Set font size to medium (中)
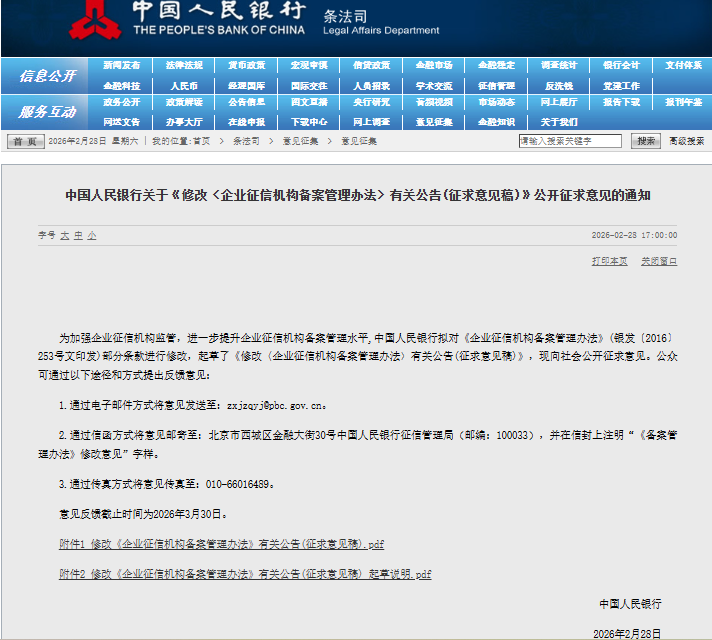Viewport: 712px width, 640px height. click(78, 235)
